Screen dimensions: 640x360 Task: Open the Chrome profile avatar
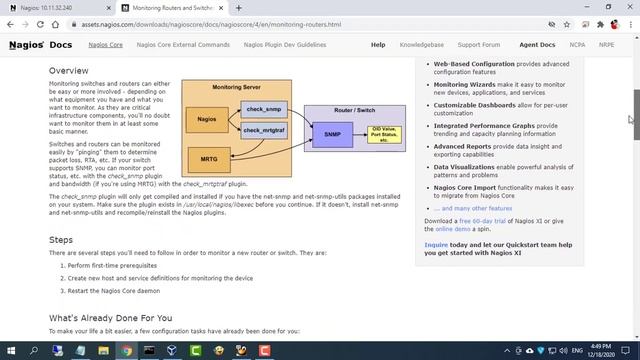click(615, 24)
